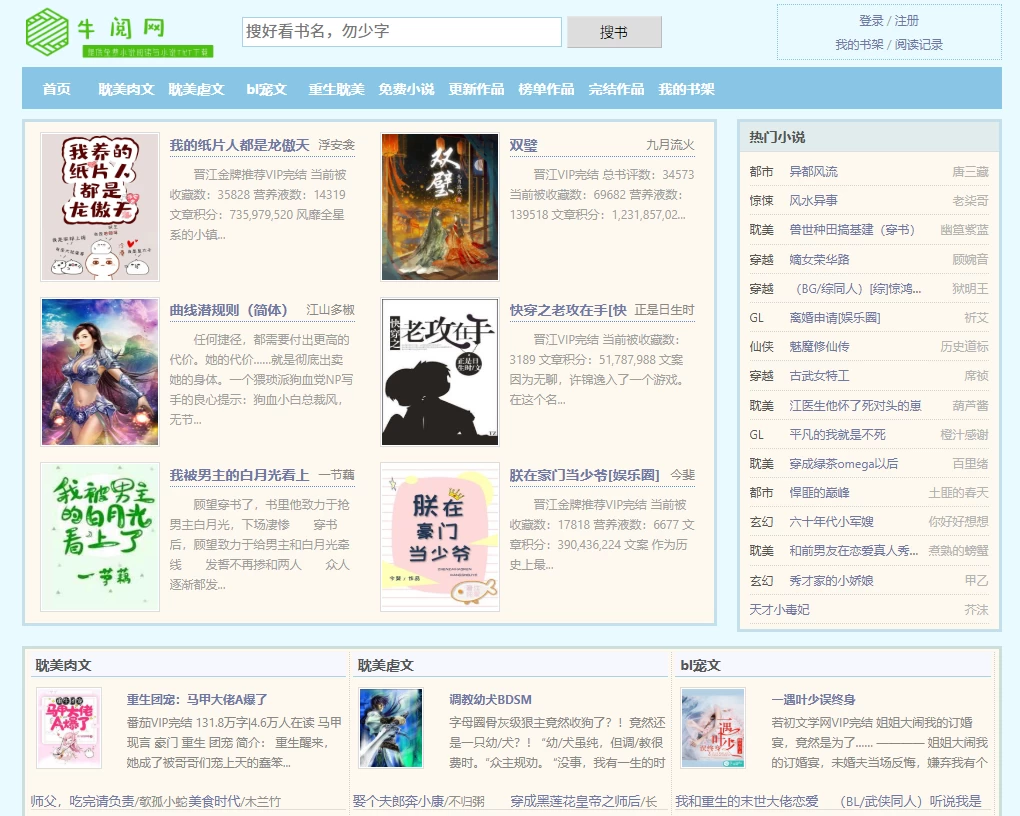The height and width of the screenshot is (816, 1020).
Task: Open the 免费小说 navigation item
Action: 406,89
